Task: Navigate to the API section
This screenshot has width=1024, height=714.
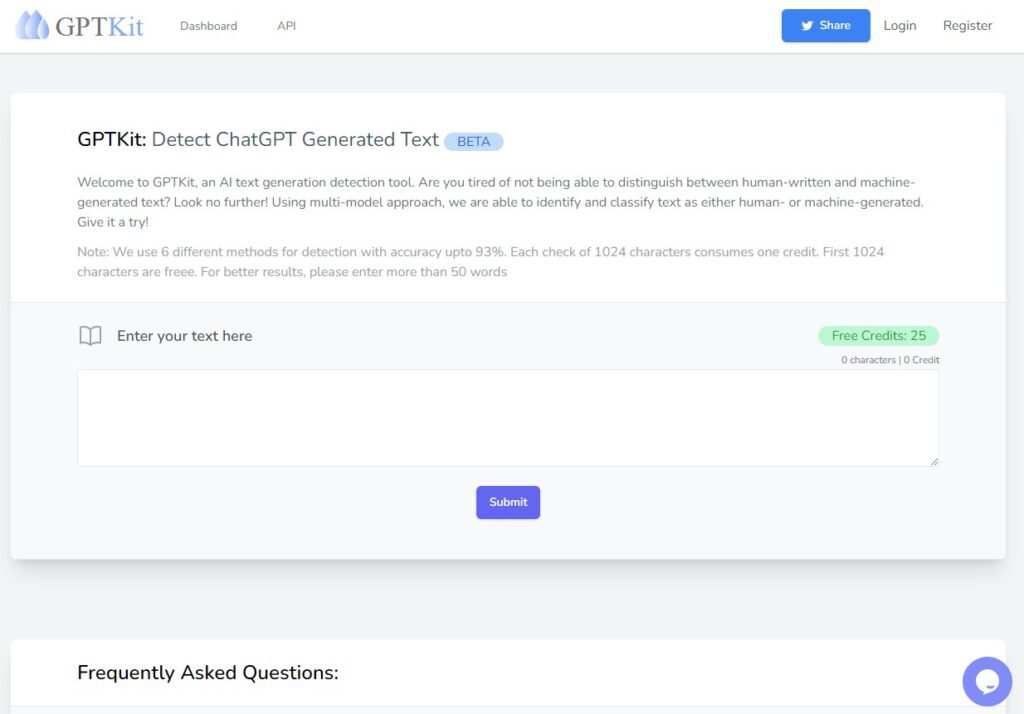Action: 286,25
